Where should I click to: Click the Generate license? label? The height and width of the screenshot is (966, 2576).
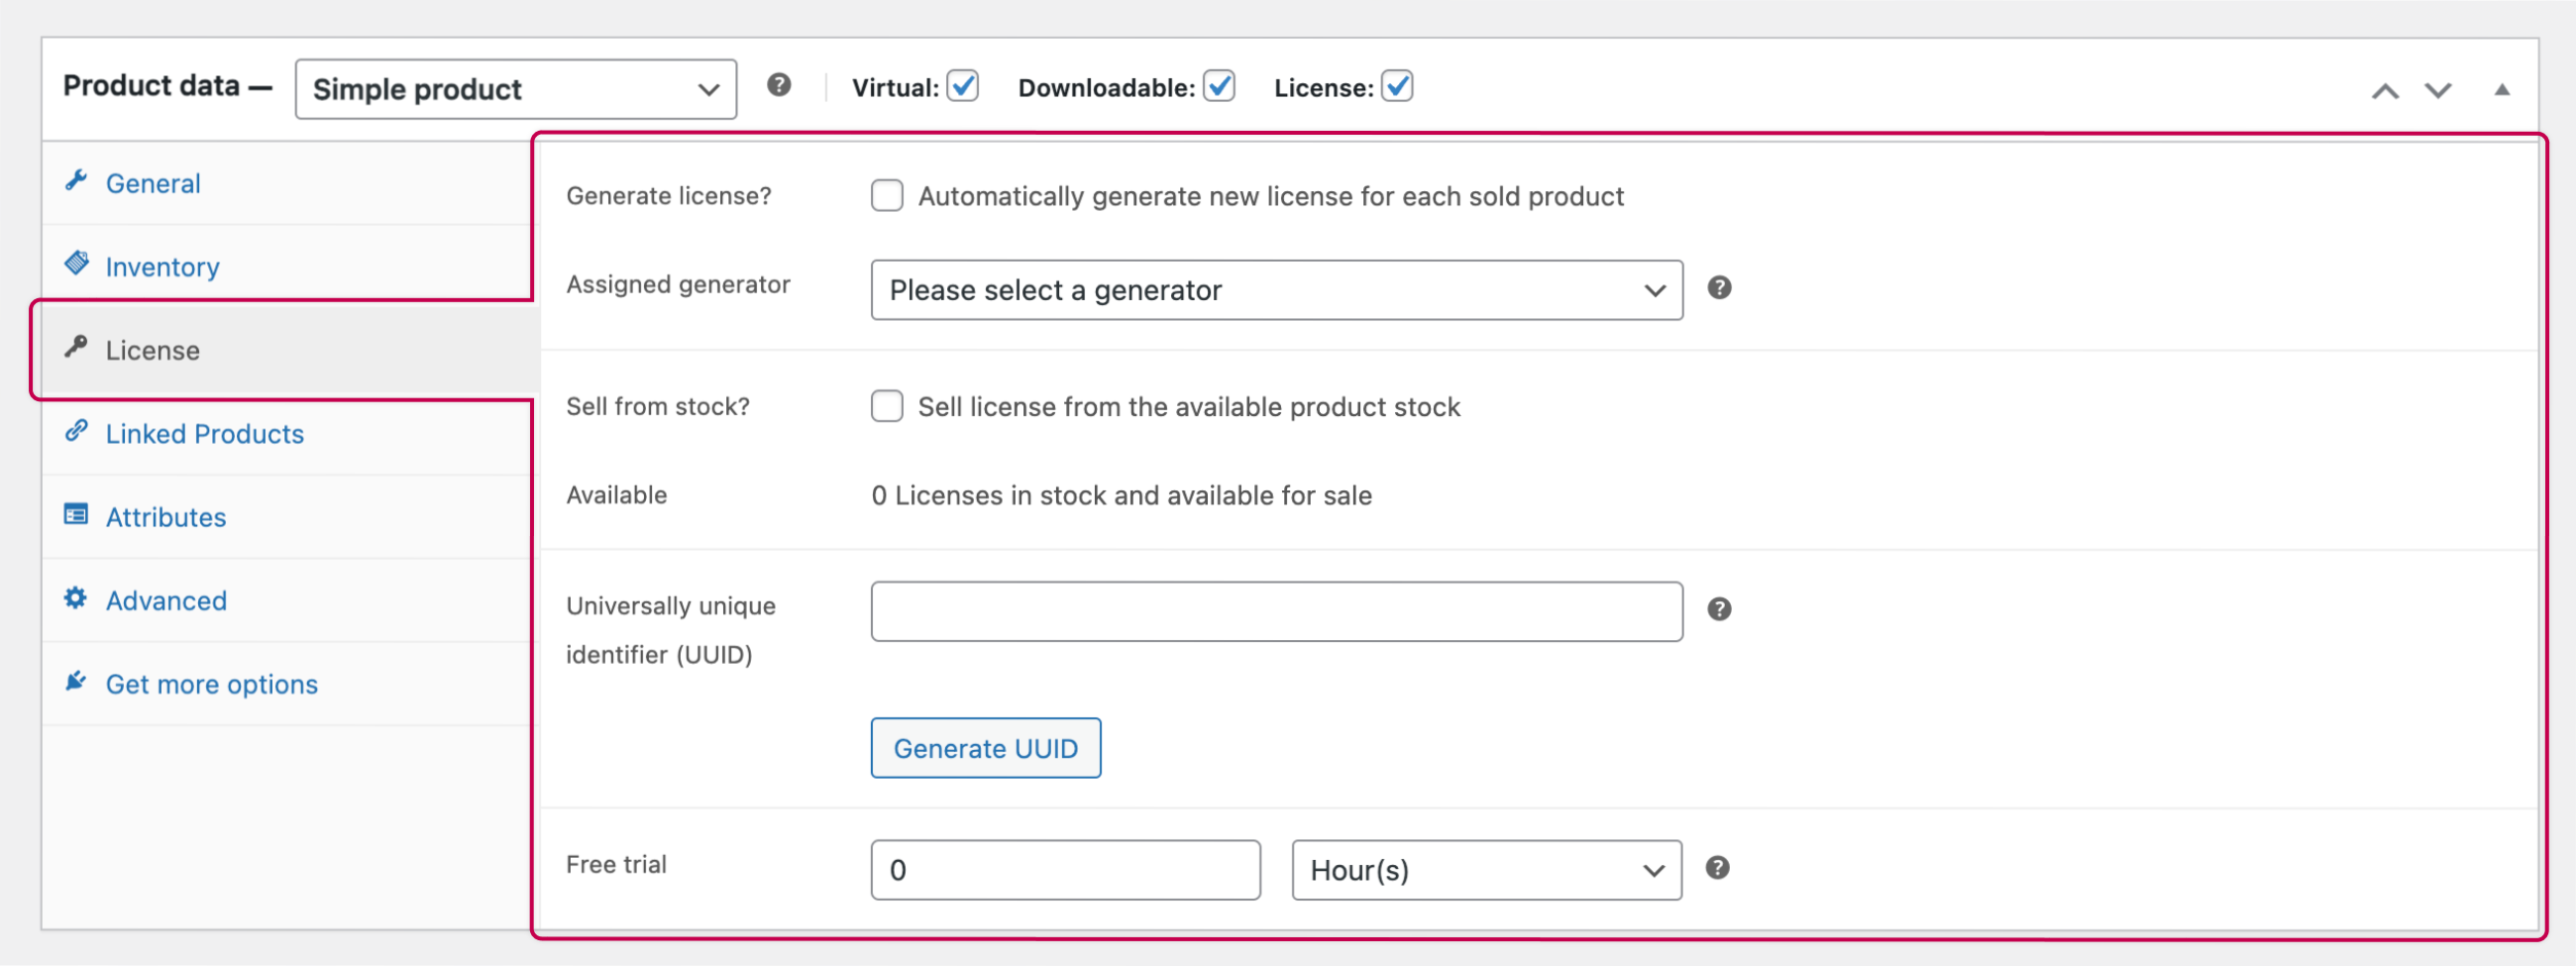pos(669,196)
